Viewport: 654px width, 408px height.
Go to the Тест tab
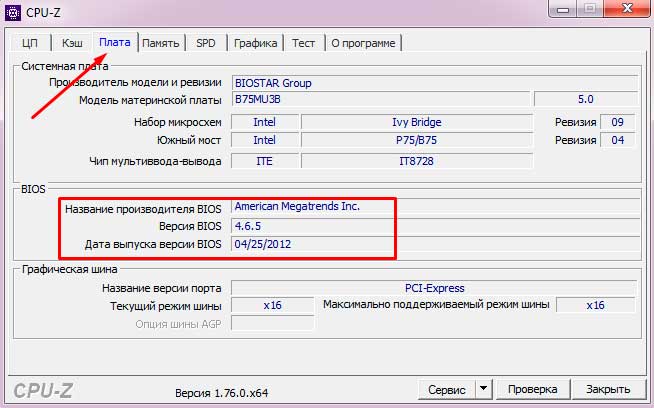pyautogui.click(x=303, y=43)
